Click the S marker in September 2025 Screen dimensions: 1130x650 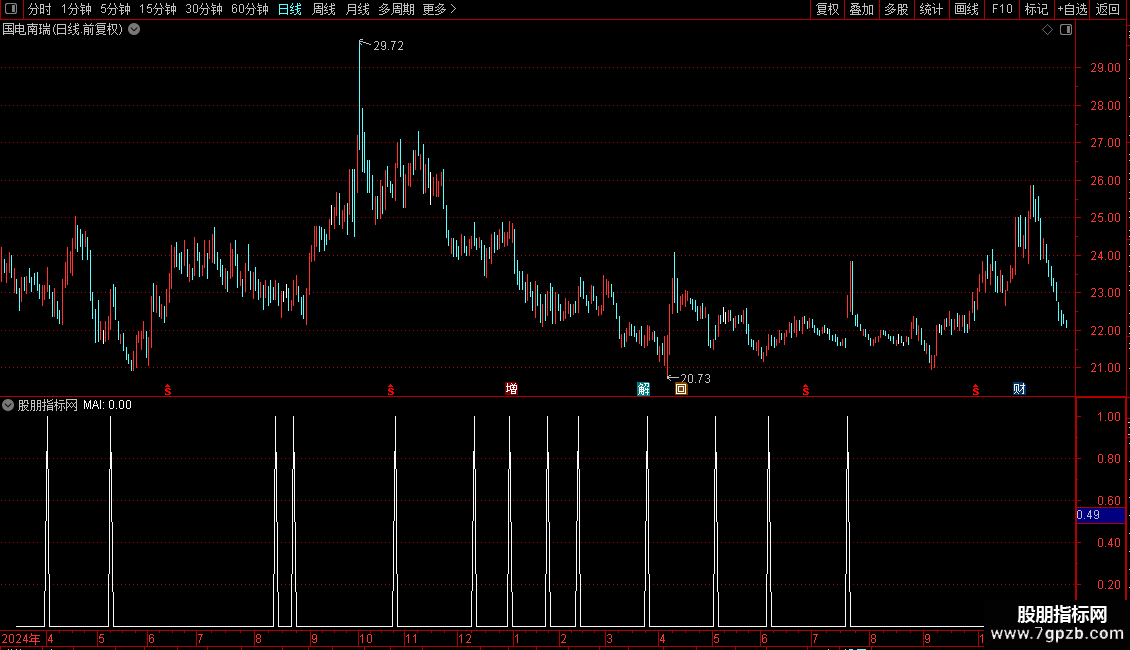976,390
